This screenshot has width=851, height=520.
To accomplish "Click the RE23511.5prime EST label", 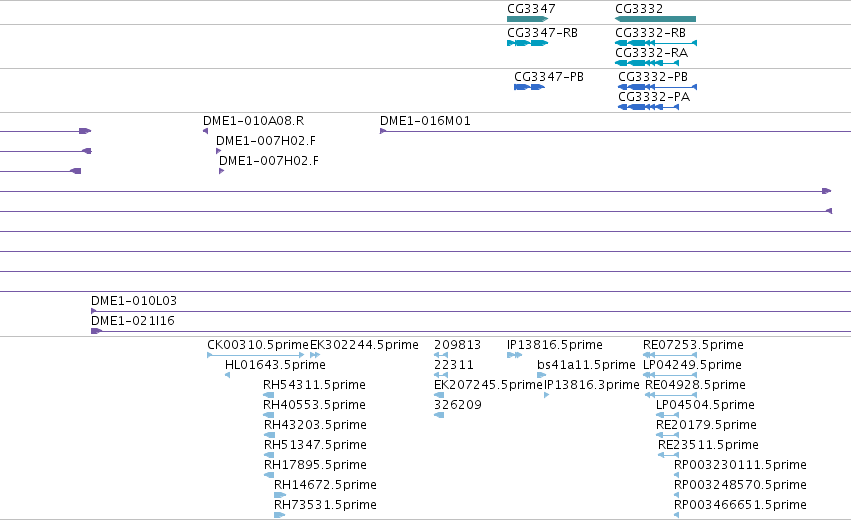I will 708,445.
